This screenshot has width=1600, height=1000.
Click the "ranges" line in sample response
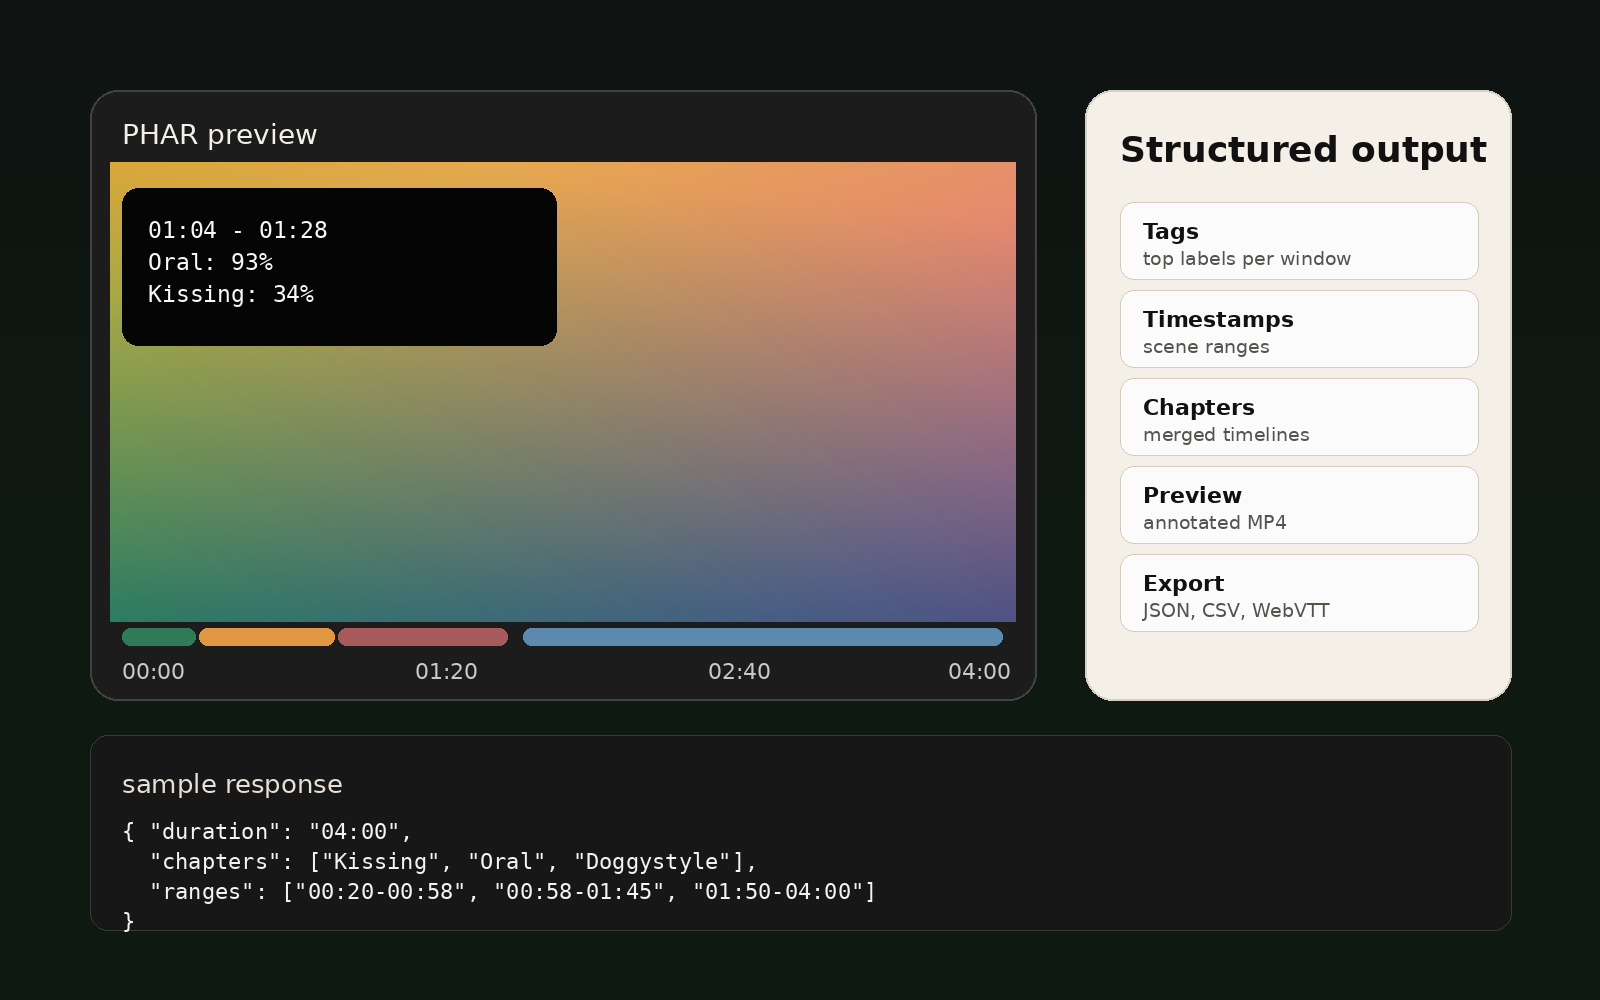click(513, 892)
